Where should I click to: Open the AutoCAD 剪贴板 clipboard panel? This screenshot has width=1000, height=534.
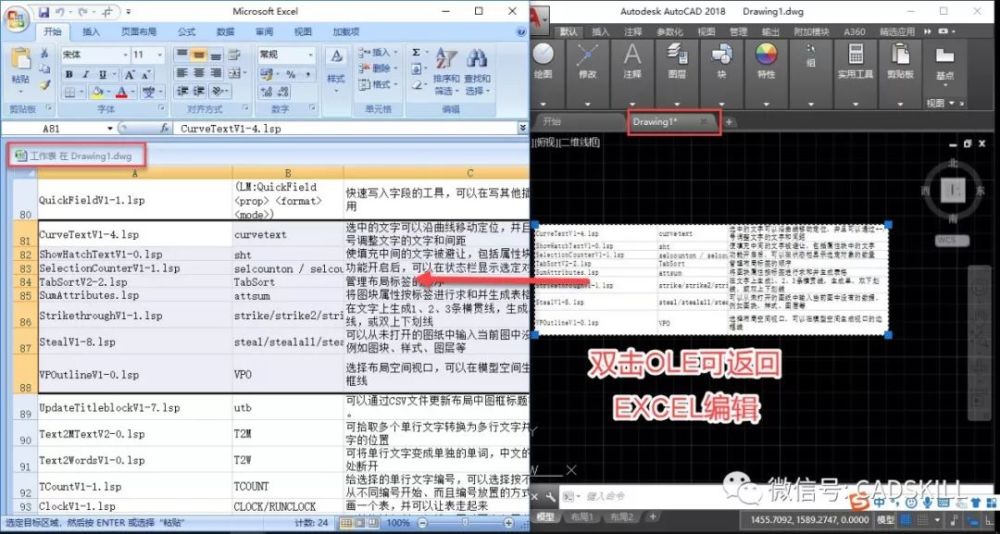tap(900, 61)
